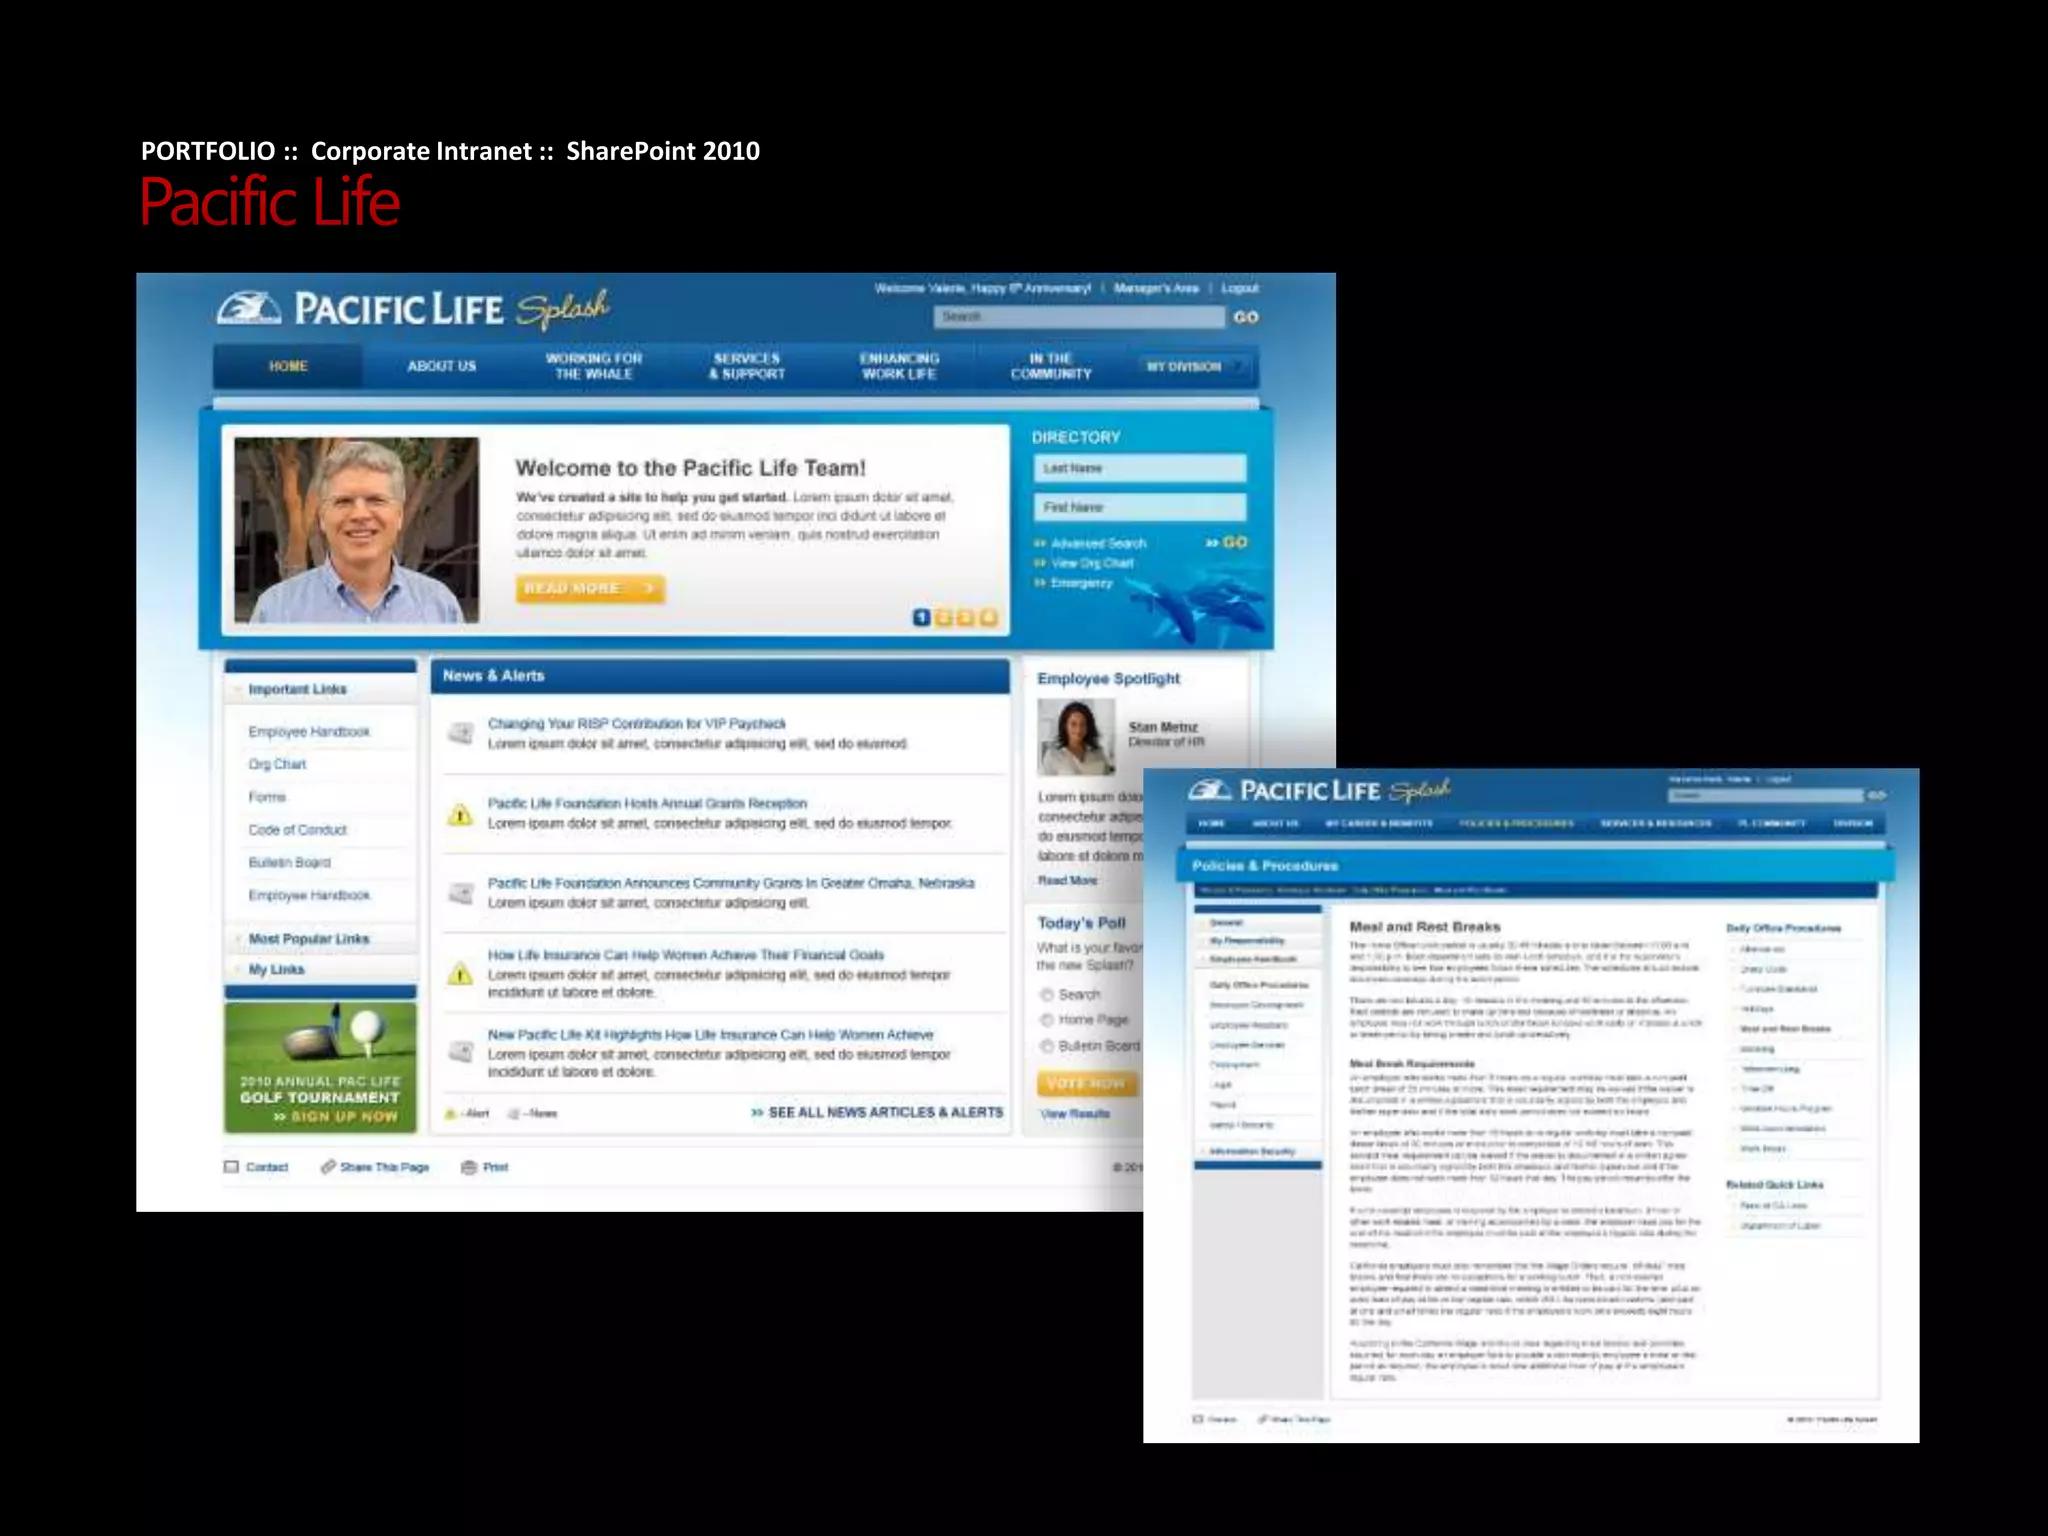Open Pacific Life Foundation Hosts Annual Grants Reception
The width and height of the screenshot is (2048, 1536).
pos(647,803)
